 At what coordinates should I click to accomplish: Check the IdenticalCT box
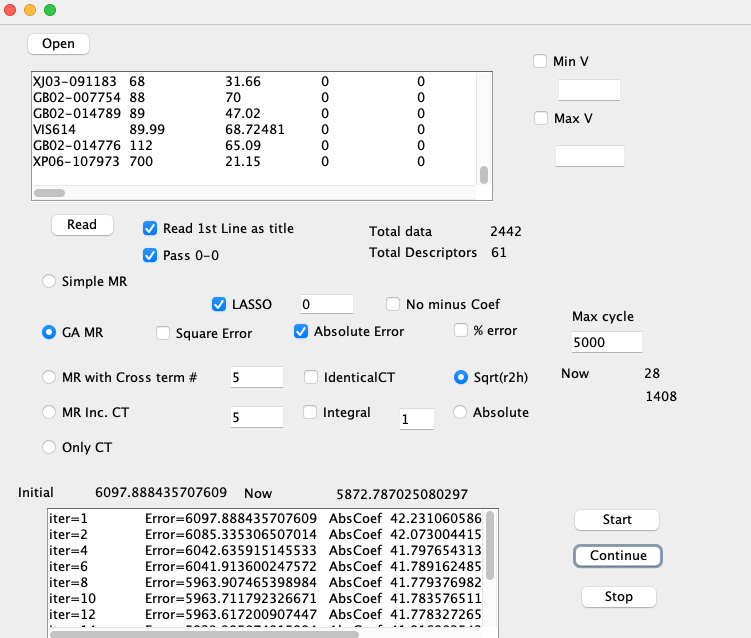[x=311, y=378]
